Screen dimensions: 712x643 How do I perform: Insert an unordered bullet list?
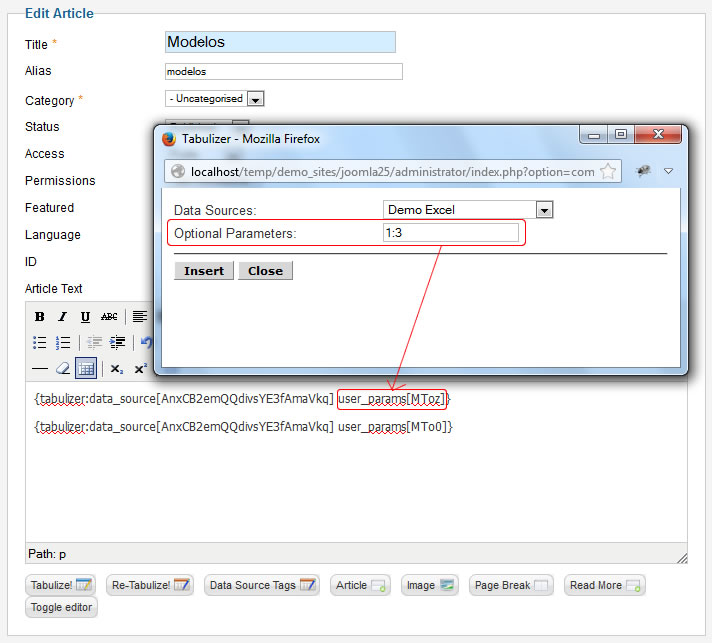tap(40, 342)
